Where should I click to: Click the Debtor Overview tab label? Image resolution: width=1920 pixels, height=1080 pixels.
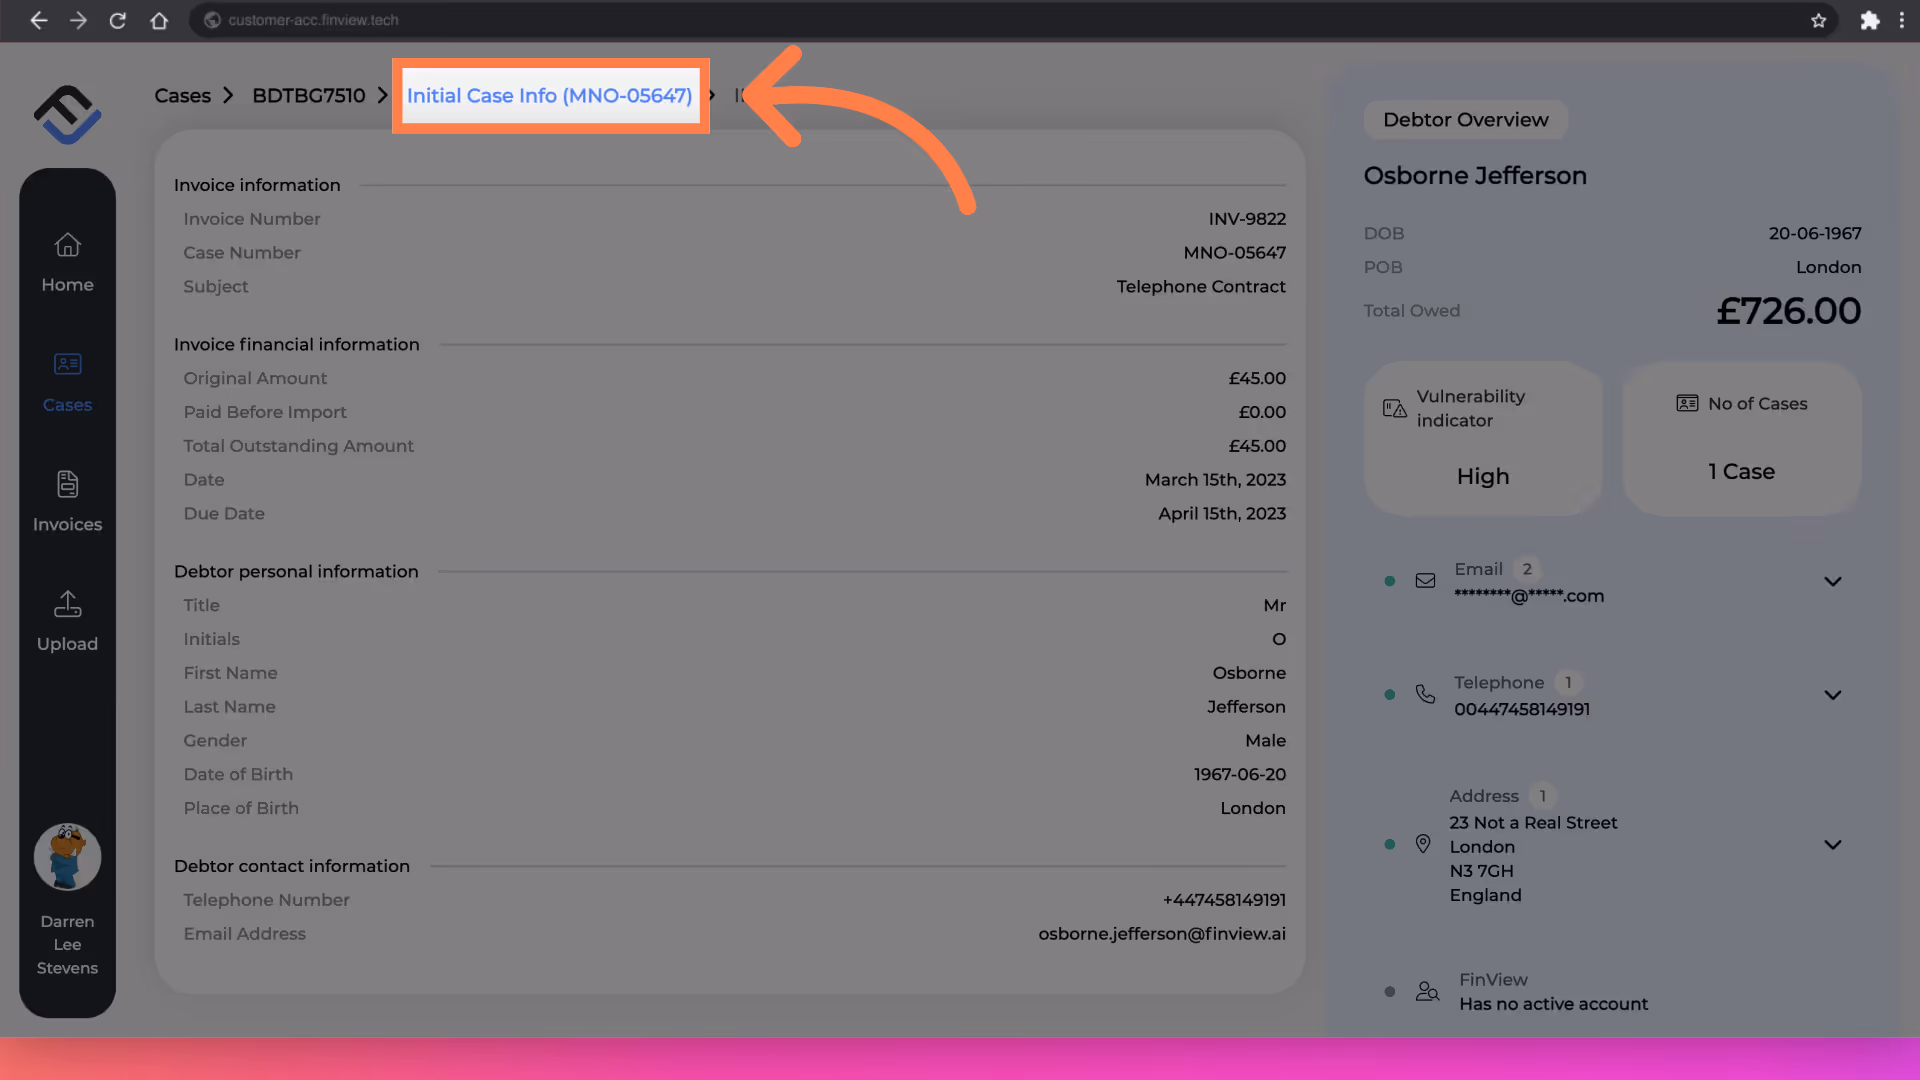[x=1465, y=120]
